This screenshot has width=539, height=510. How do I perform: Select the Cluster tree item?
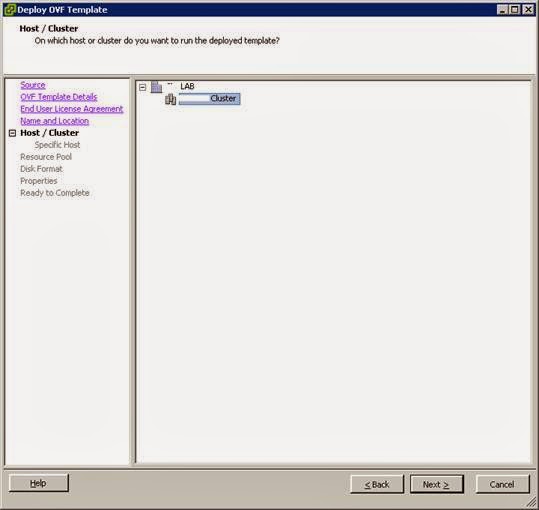point(209,99)
